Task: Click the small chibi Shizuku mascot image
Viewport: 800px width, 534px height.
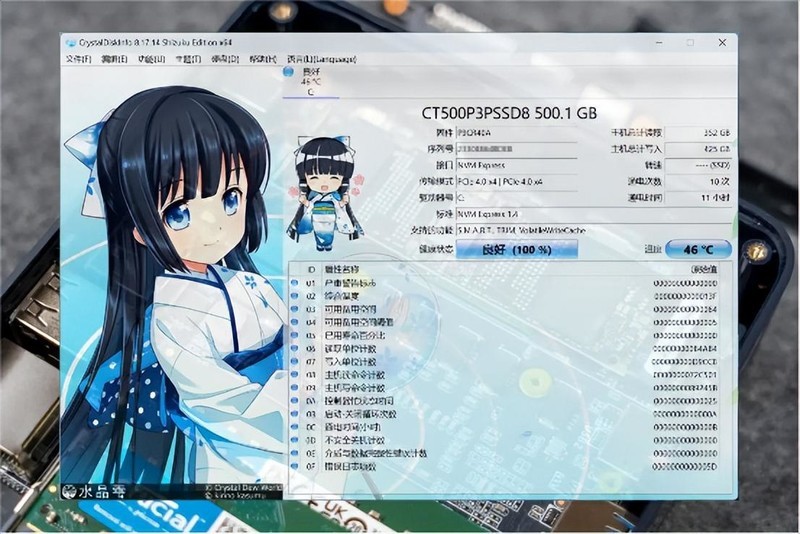Action: [x=326, y=194]
